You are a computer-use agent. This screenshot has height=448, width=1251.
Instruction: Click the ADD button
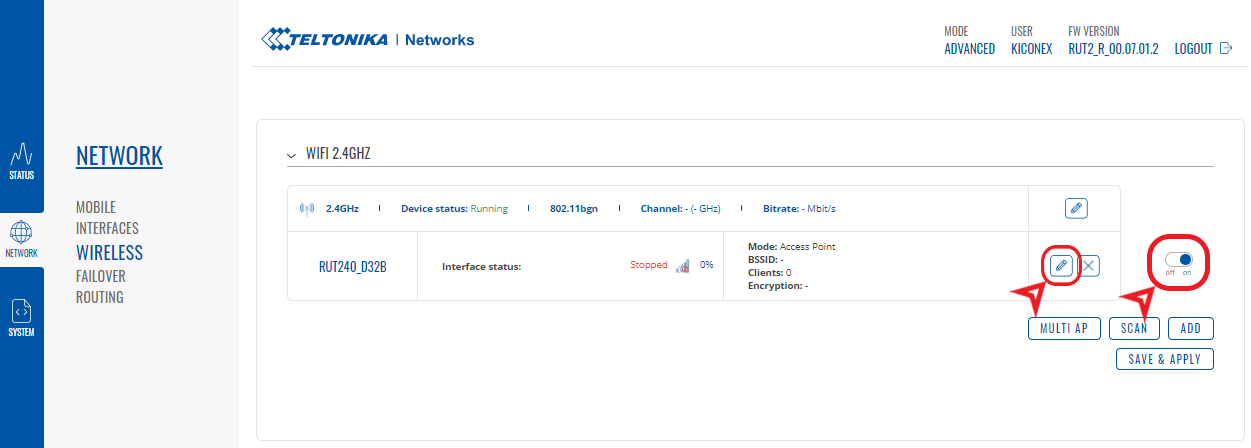pos(1190,328)
